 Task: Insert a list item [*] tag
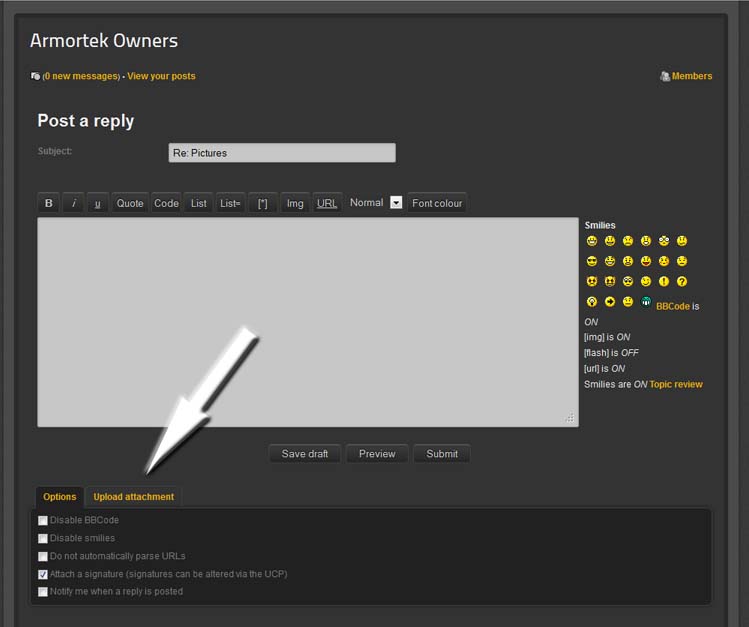point(263,203)
